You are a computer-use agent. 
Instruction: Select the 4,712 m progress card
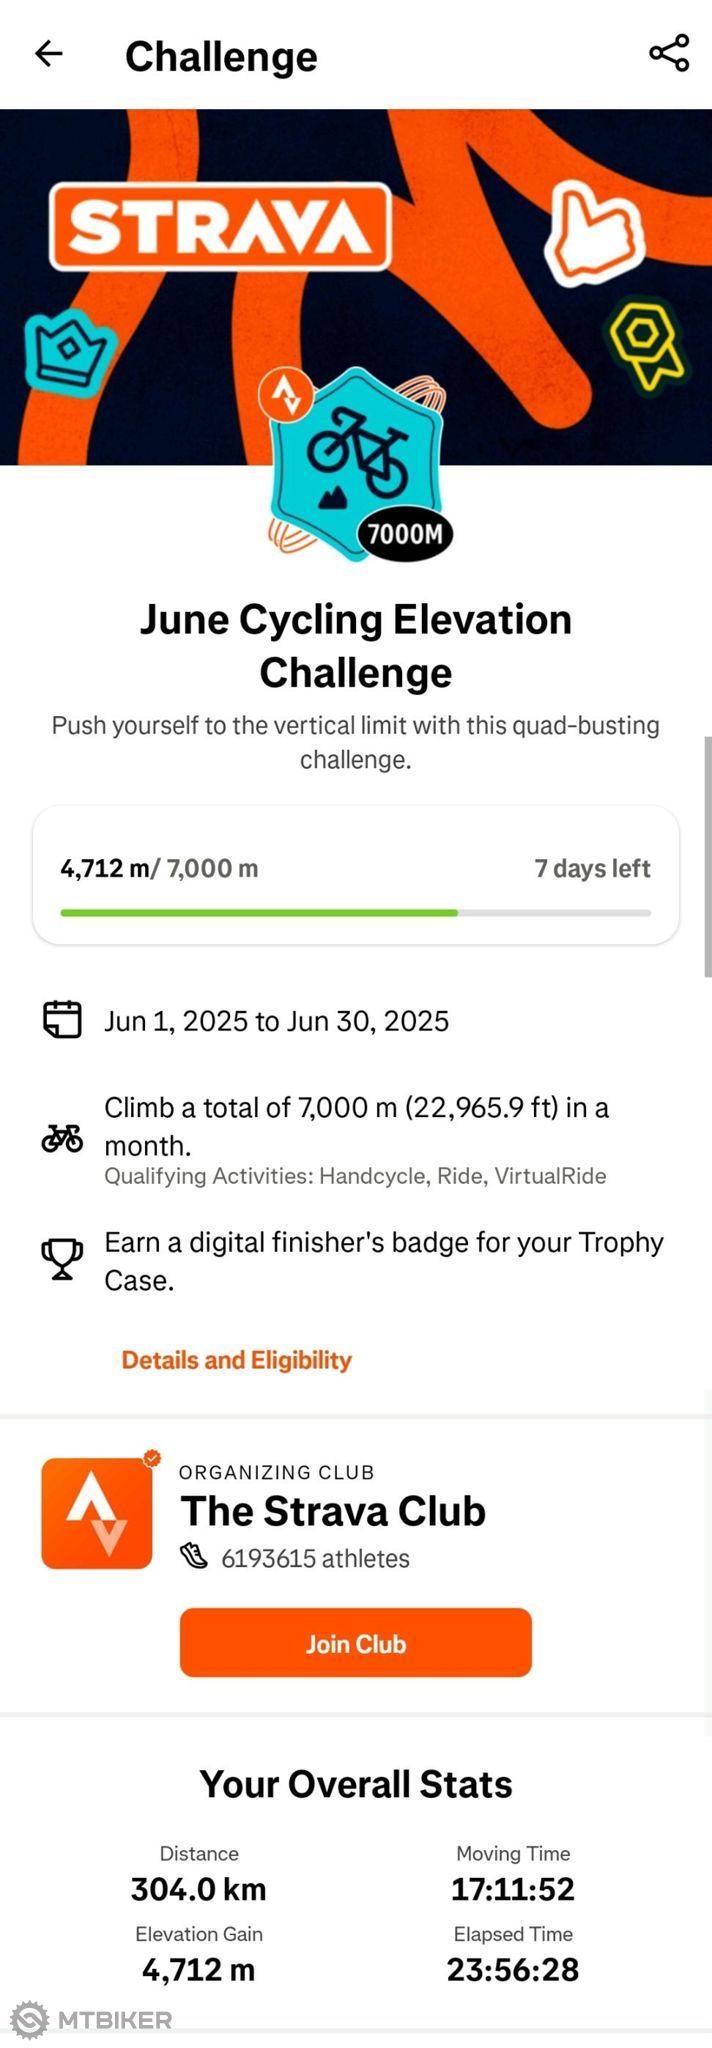pos(356,875)
